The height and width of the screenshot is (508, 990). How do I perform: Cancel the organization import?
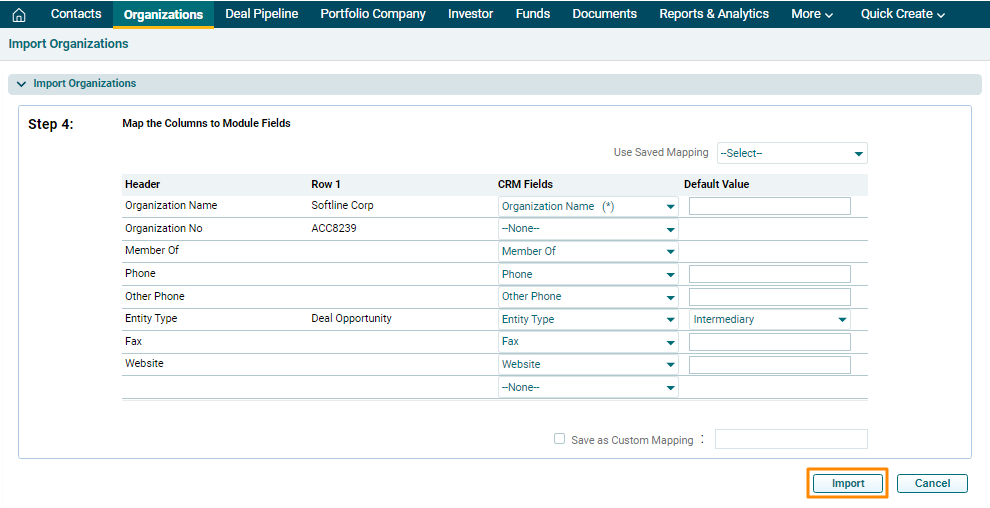pyautogui.click(x=932, y=484)
